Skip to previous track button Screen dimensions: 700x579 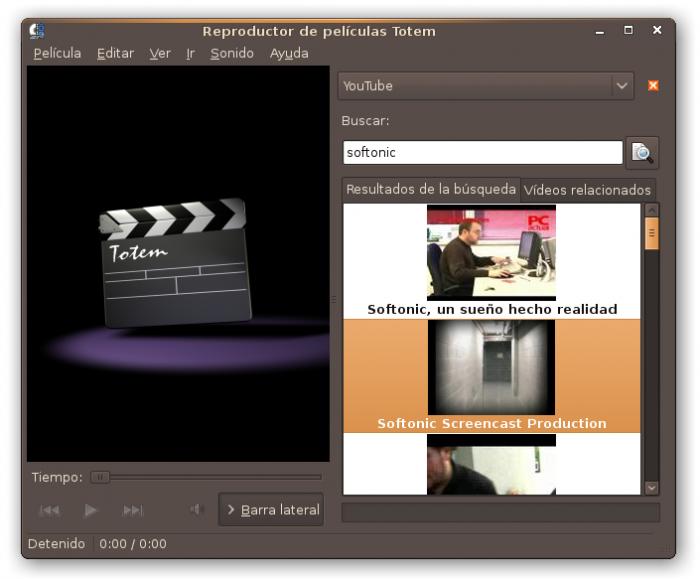[x=49, y=510]
